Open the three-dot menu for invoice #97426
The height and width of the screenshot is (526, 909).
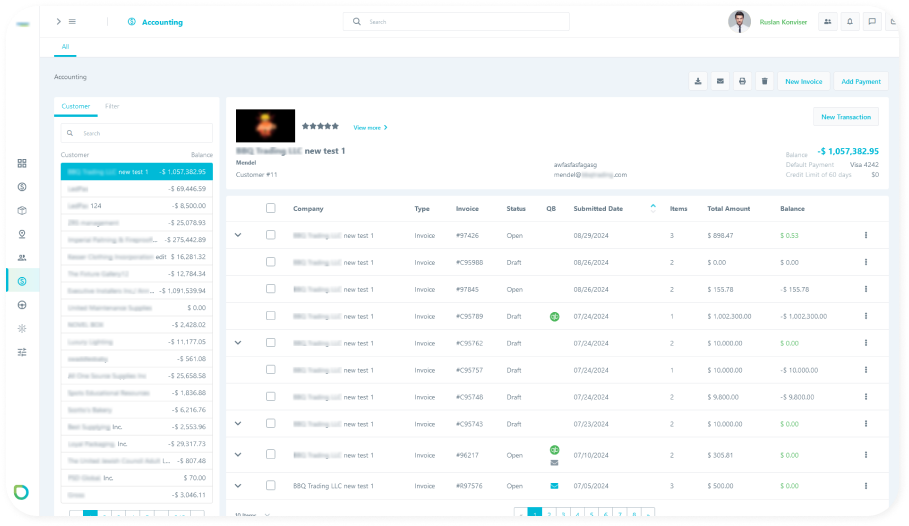(865, 235)
